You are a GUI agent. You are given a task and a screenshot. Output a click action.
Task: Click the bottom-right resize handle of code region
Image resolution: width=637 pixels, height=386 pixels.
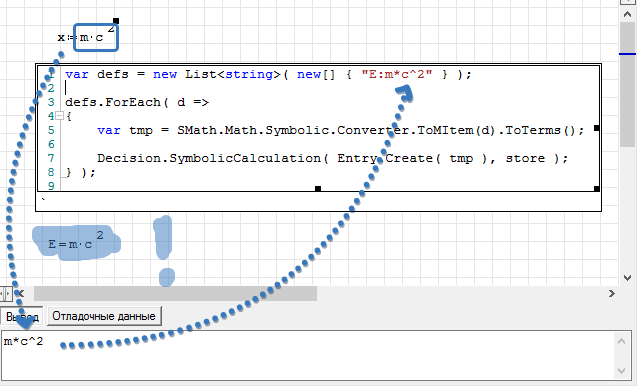coord(597,189)
